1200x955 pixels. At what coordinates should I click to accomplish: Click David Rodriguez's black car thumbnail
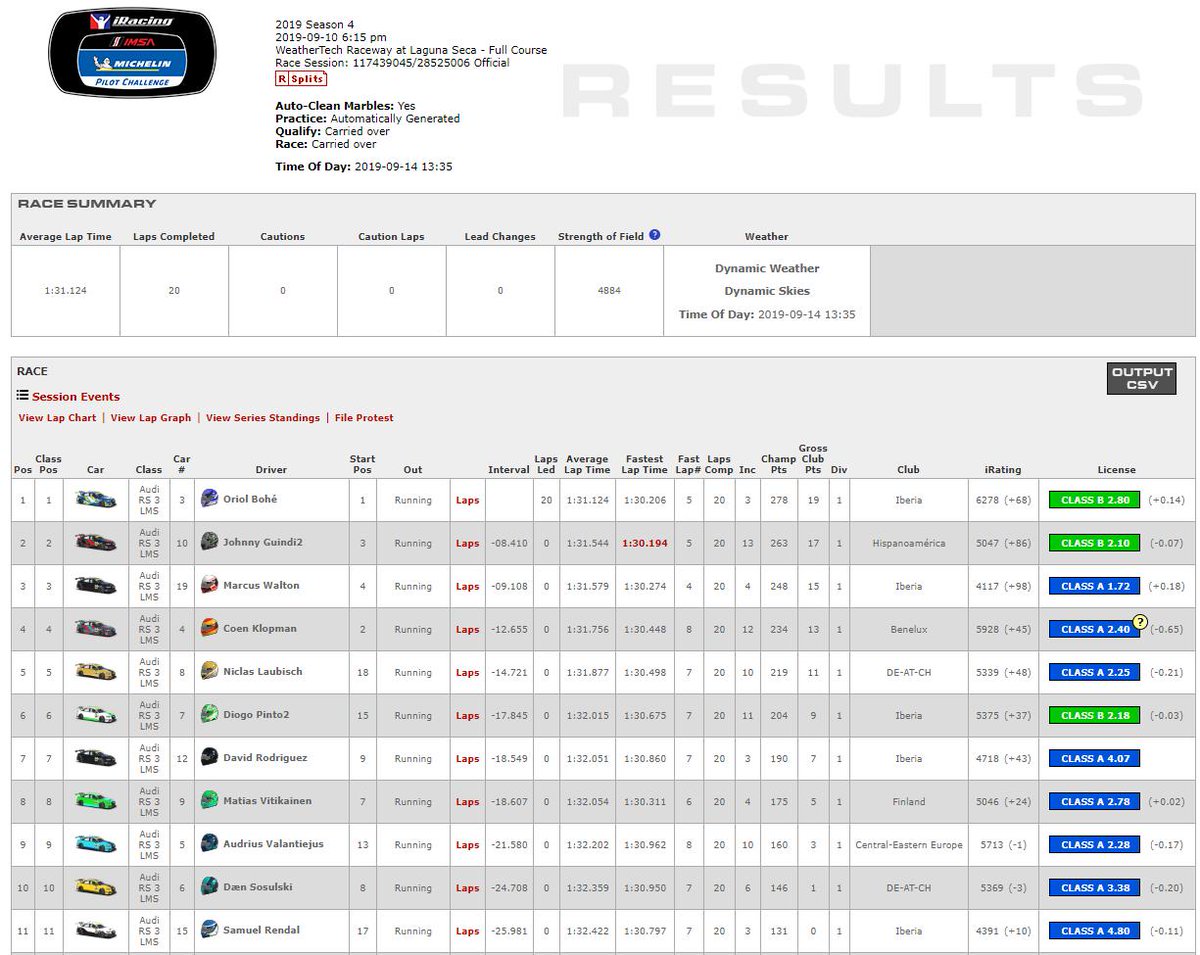click(96, 757)
